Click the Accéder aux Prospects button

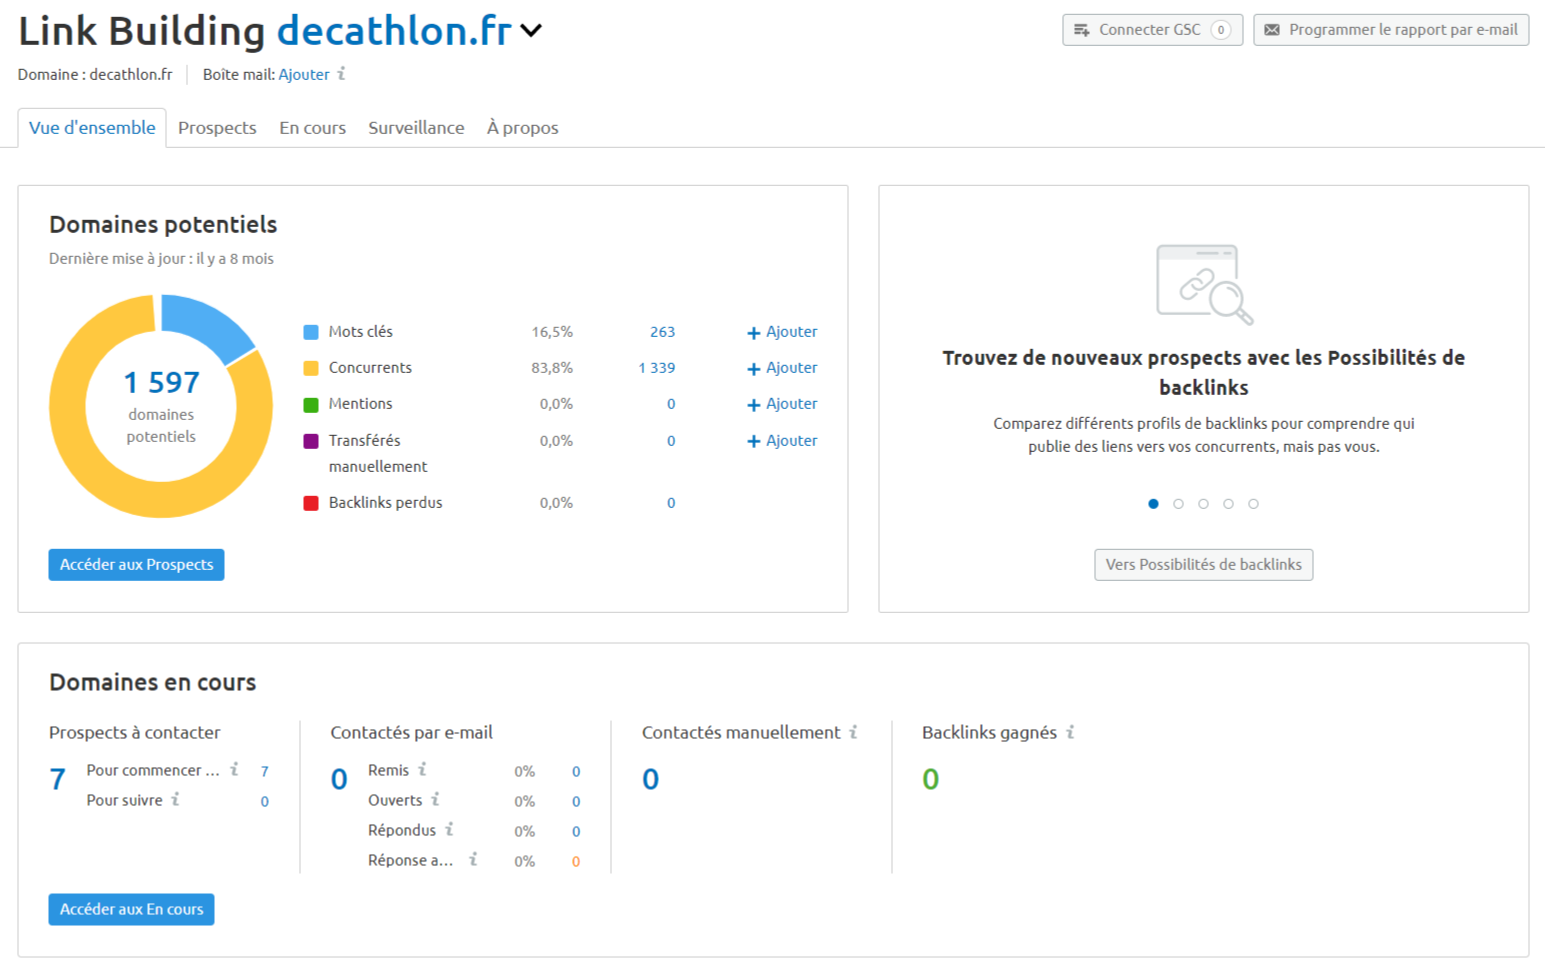click(136, 565)
